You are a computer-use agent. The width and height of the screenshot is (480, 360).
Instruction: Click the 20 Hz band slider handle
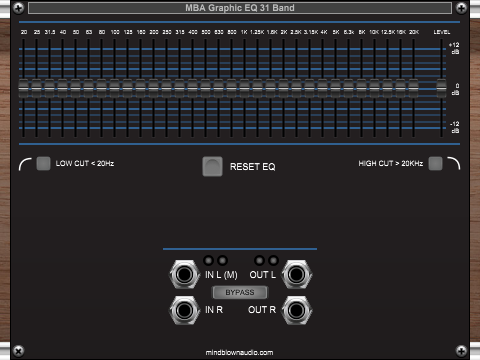[x=23, y=88]
